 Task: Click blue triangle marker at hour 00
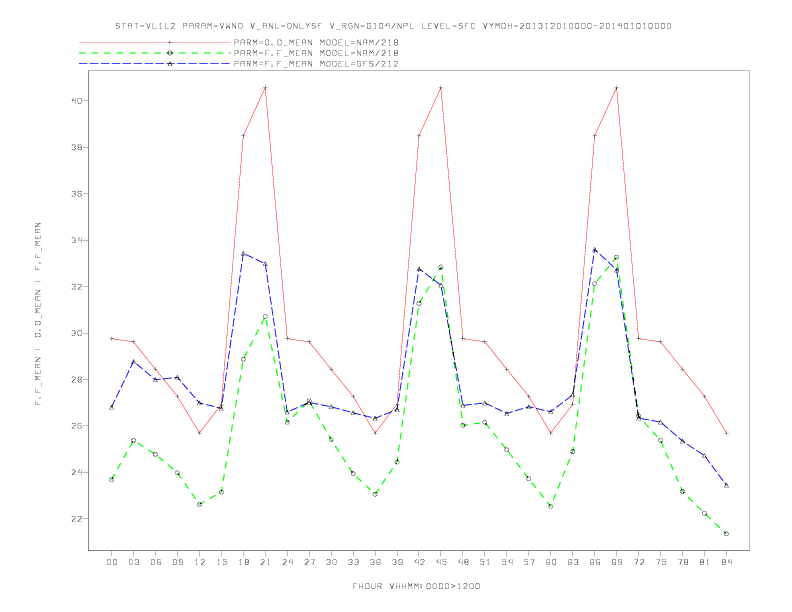coord(112,407)
